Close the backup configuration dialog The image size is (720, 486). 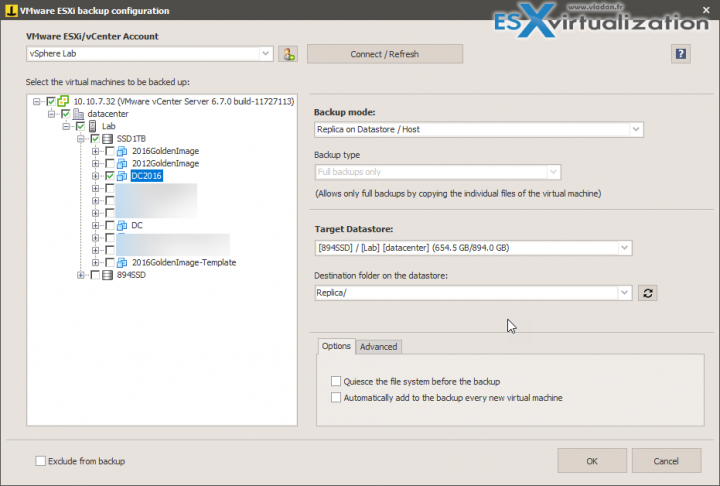point(706,10)
